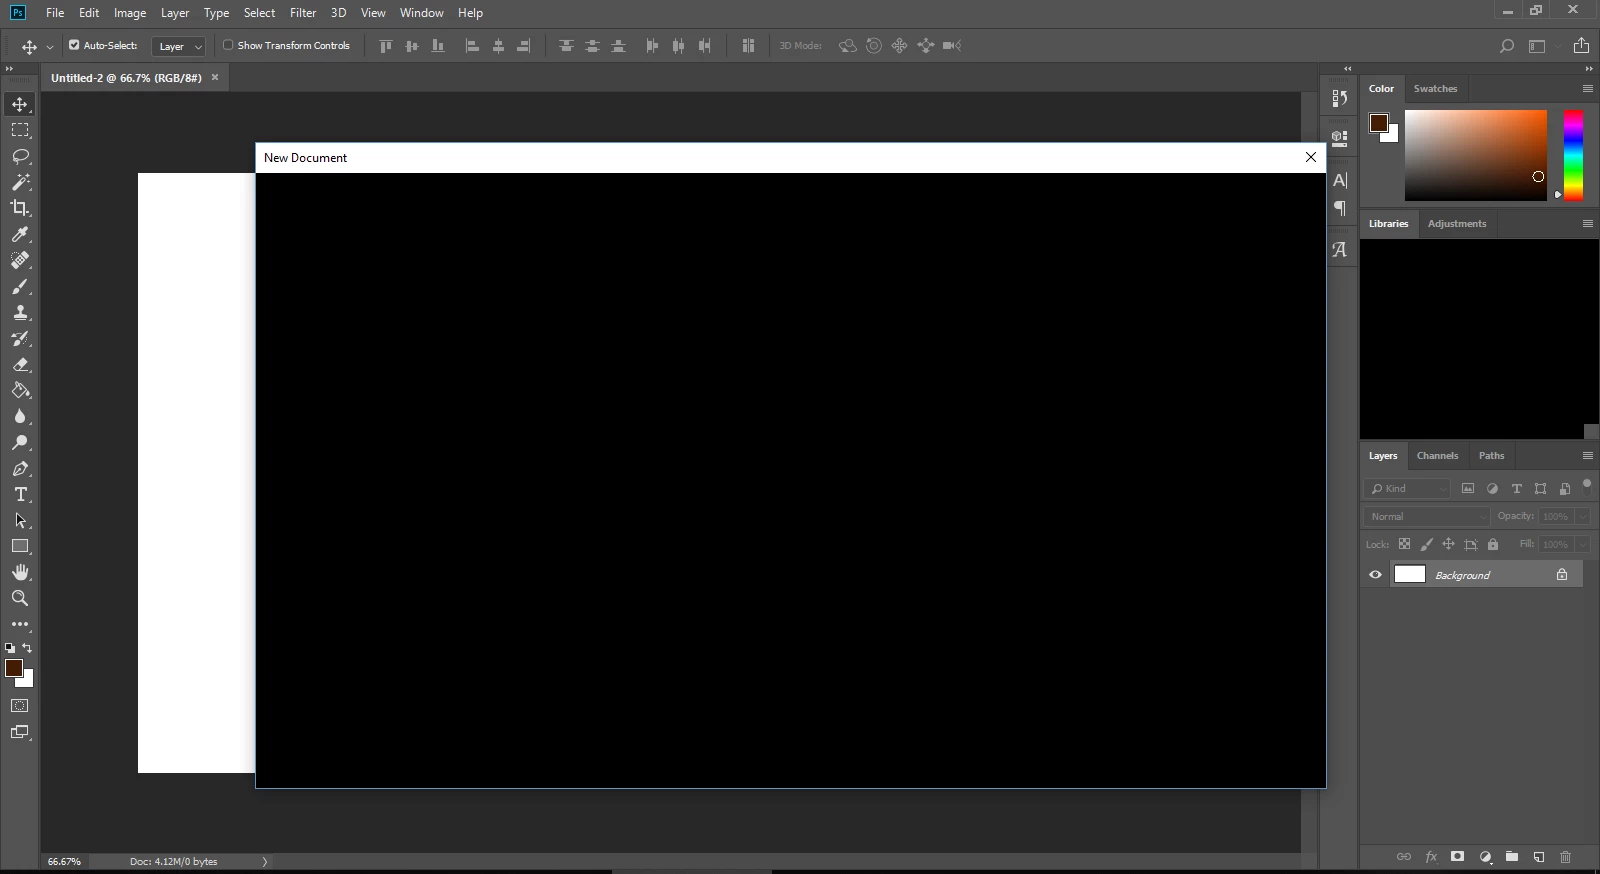
Task: Open the Edit Toolbar ellipsis menu
Action: [20, 624]
